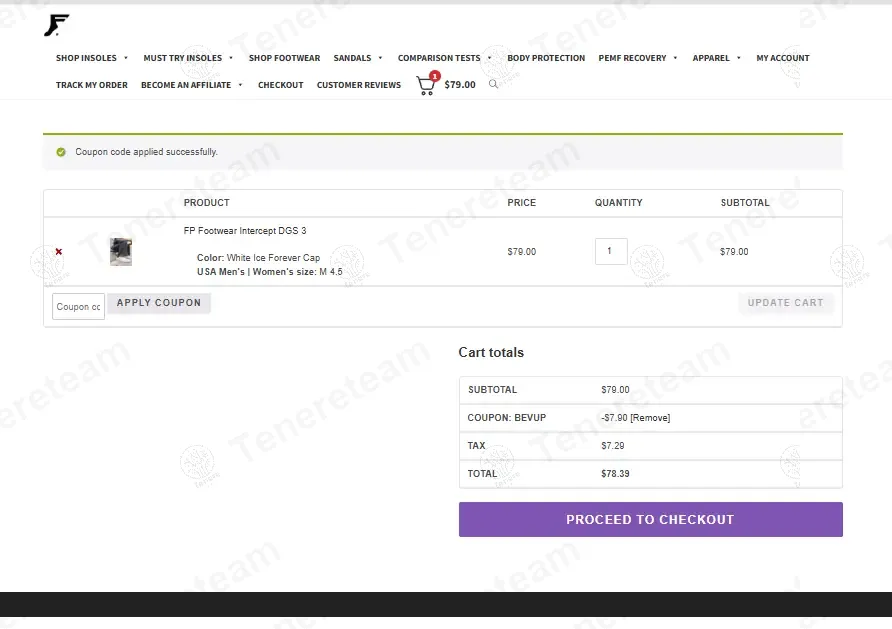Image resolution: width=892 pixels, height=629 pixels.
Task: Expand the Apparel dropdown arrow
Action: pos(738,58)
